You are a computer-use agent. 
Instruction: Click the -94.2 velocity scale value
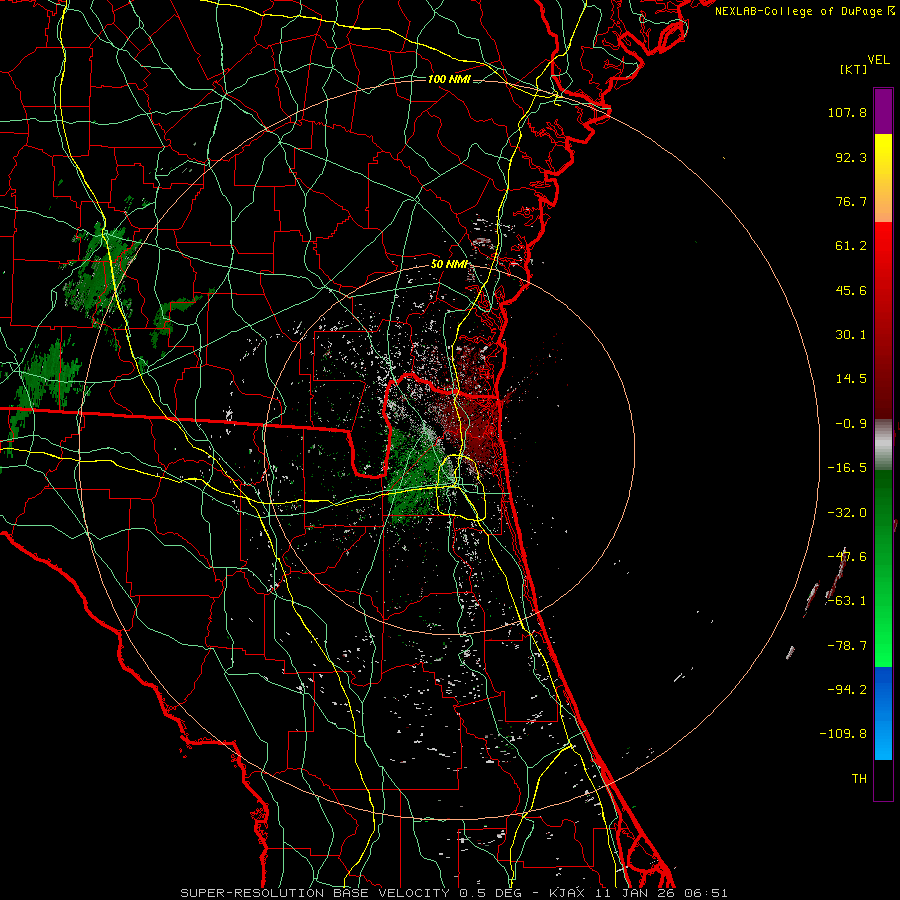point(847,689)
